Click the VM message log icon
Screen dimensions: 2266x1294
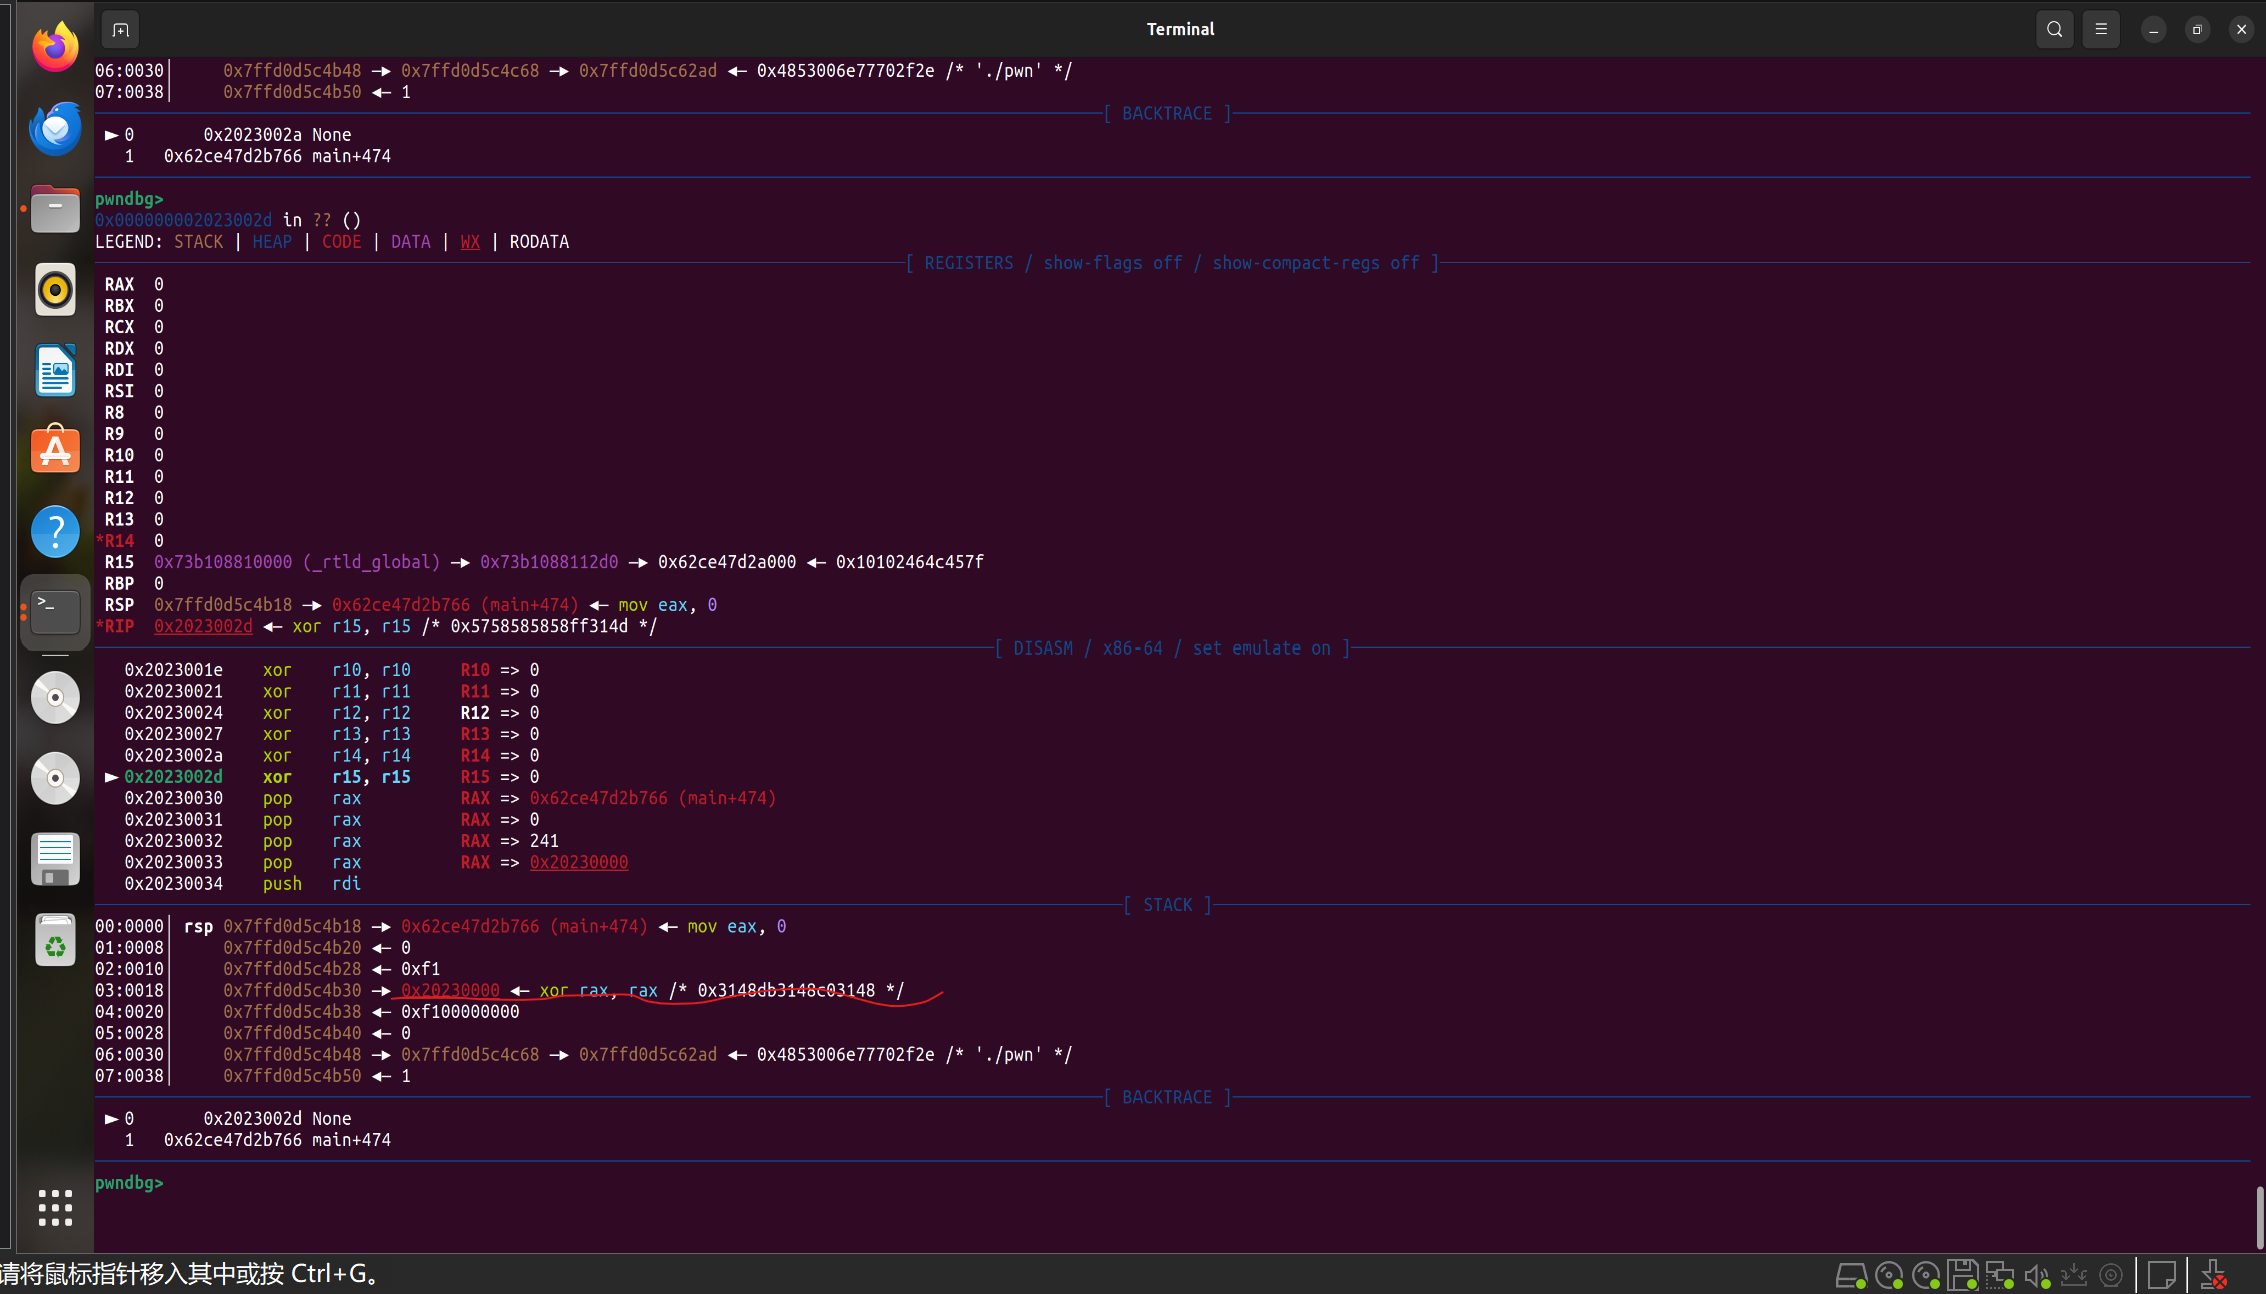[x=2161, y=1275]
